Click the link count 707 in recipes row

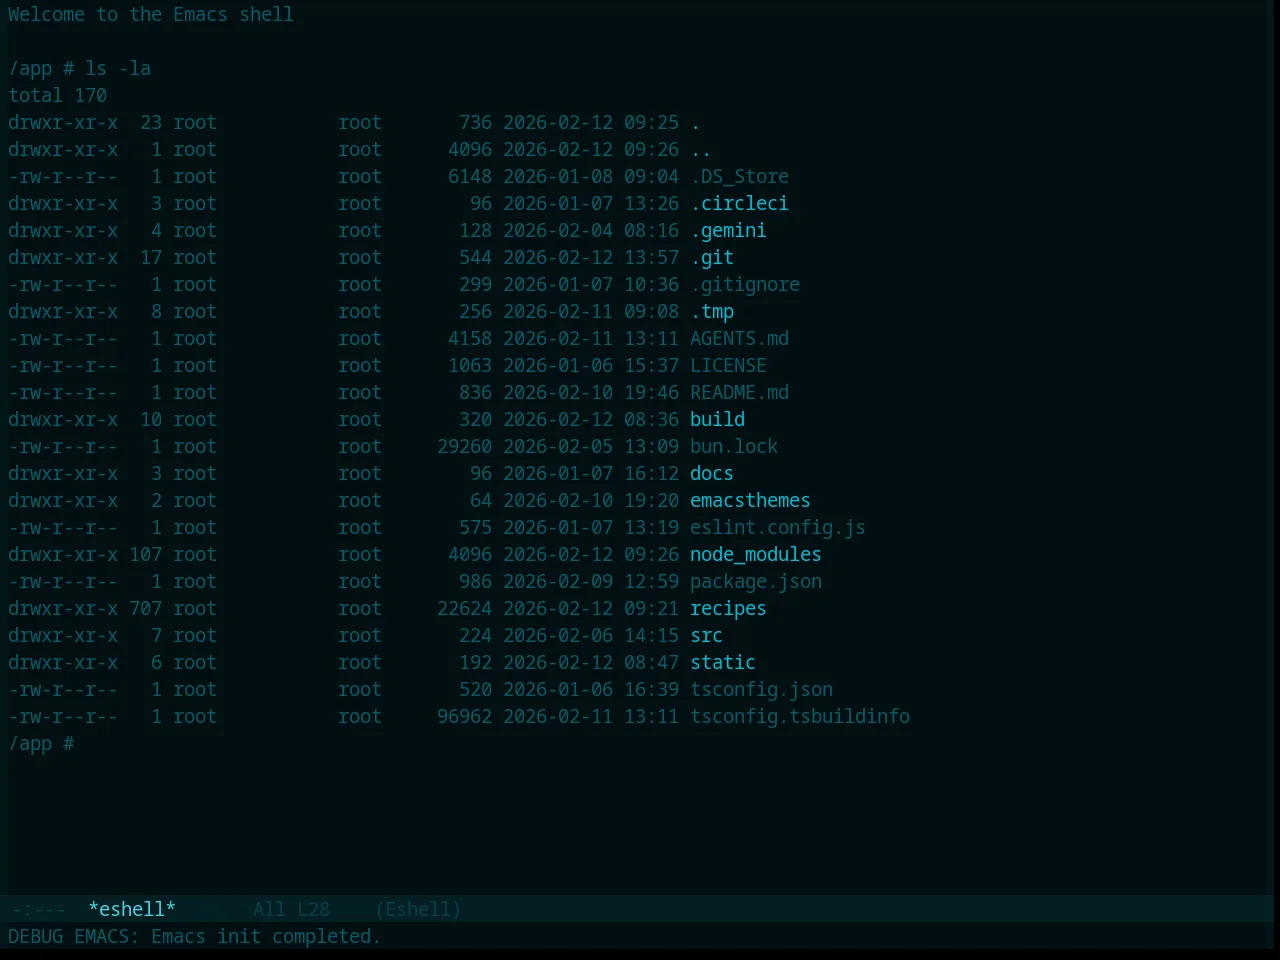145,608
